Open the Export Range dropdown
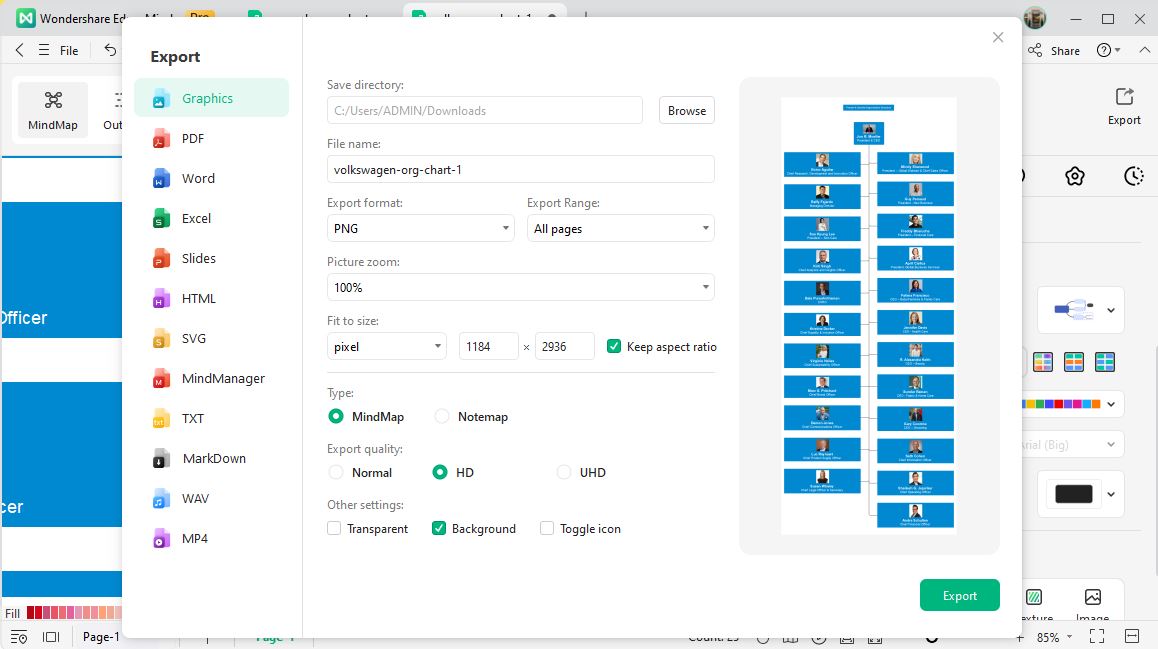The image size is (1158, 649). 620,228
